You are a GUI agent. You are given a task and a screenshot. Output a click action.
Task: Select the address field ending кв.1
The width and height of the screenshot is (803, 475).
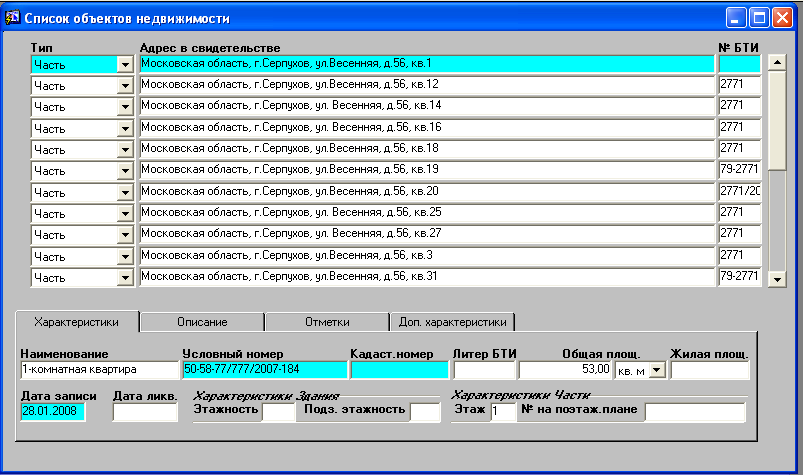(x=427, y=63)
